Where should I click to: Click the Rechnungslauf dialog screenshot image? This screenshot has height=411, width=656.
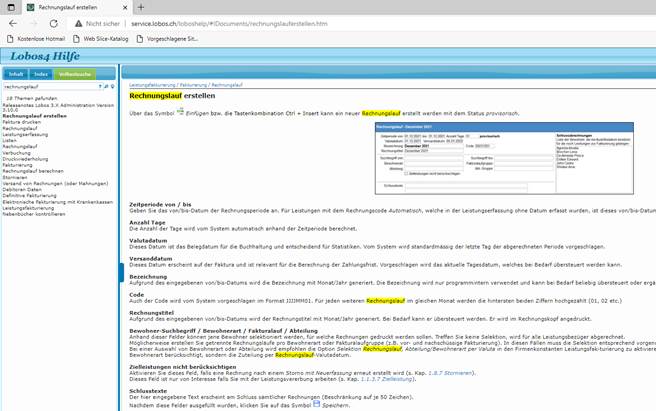pos(504,158)
